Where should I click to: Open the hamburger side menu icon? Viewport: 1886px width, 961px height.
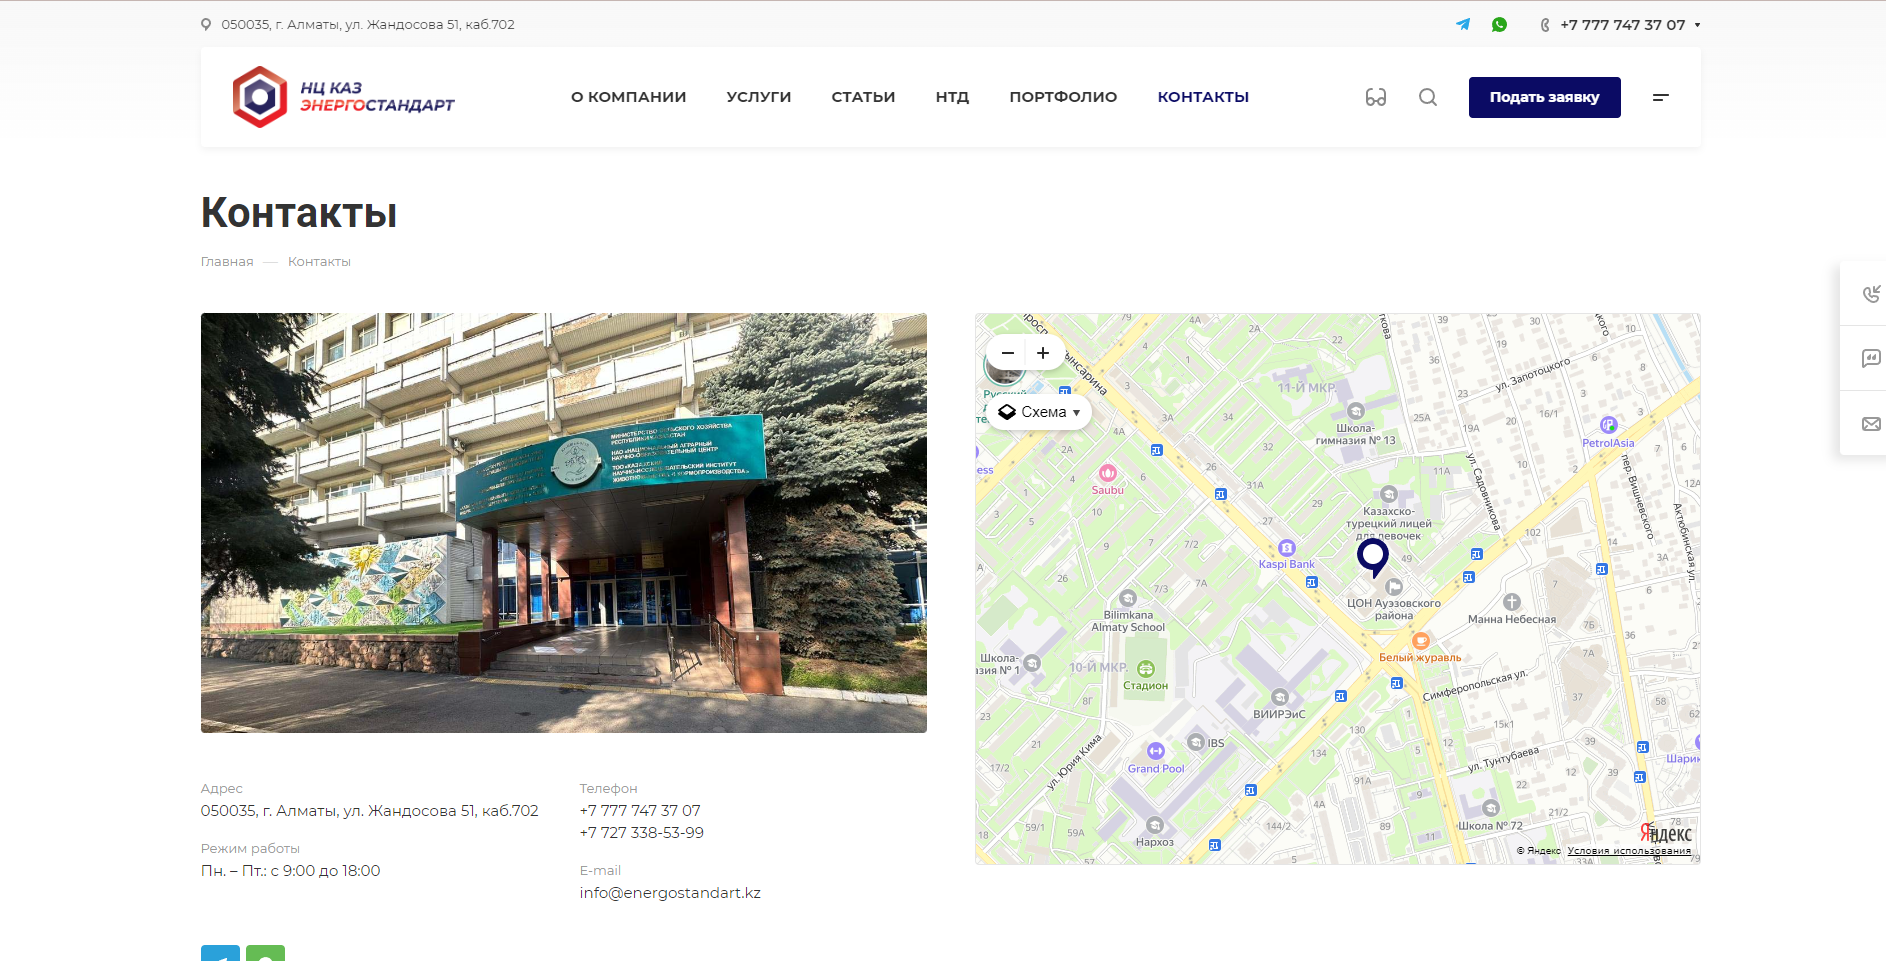coord(1661,97)
